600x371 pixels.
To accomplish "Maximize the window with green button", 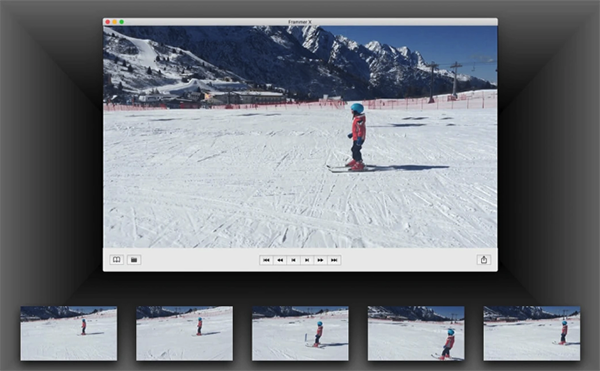I will [122, 22].
